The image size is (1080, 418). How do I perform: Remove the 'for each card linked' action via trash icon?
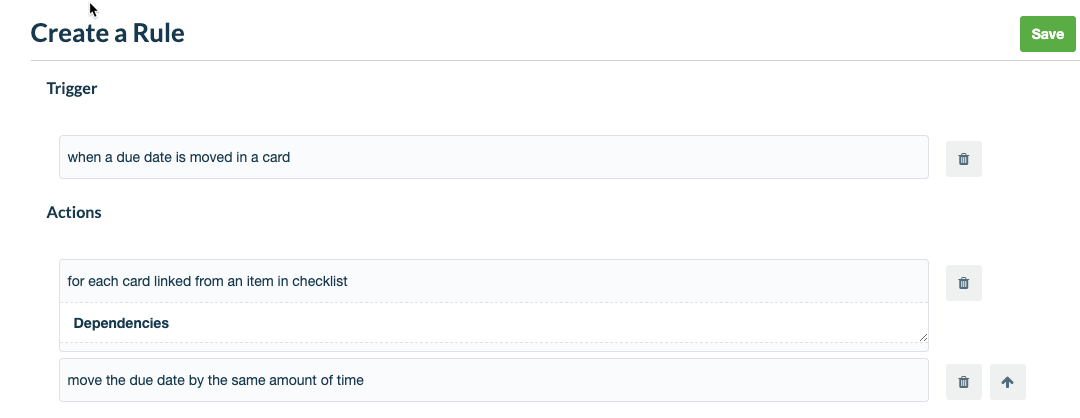pyautogui.click(x=963, y=283)
